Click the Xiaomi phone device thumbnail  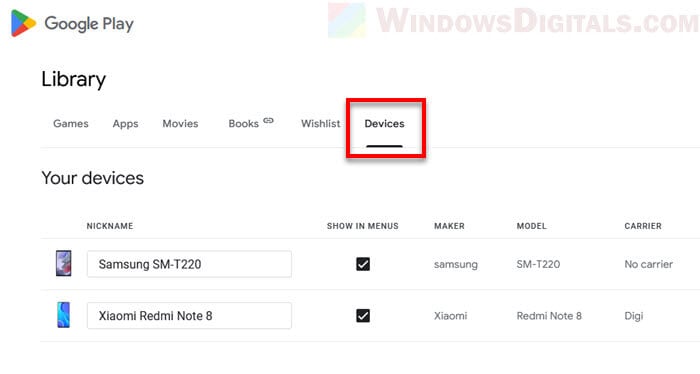[x=63, y=315]
